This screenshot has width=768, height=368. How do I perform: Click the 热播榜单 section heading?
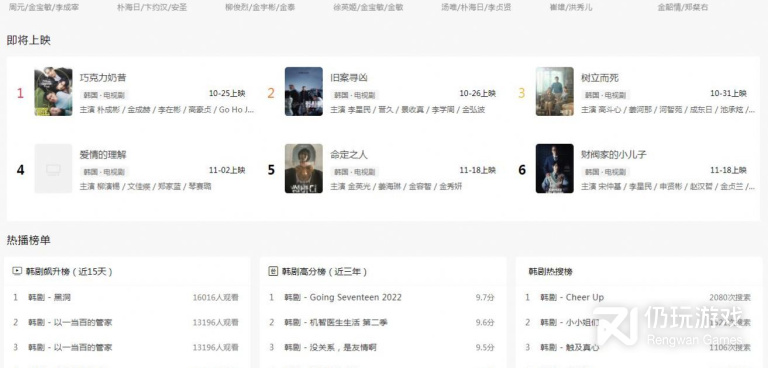(28, 240)
